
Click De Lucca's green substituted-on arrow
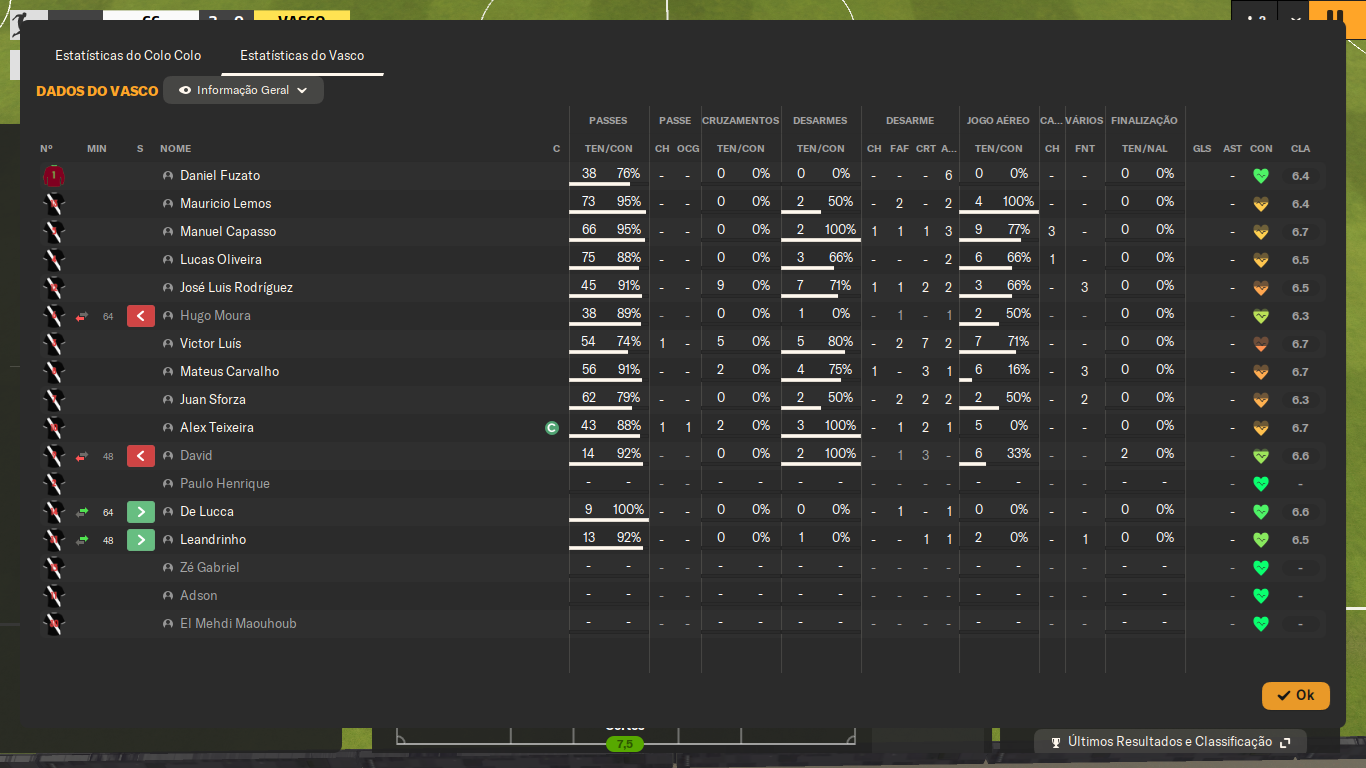[141, 512]
